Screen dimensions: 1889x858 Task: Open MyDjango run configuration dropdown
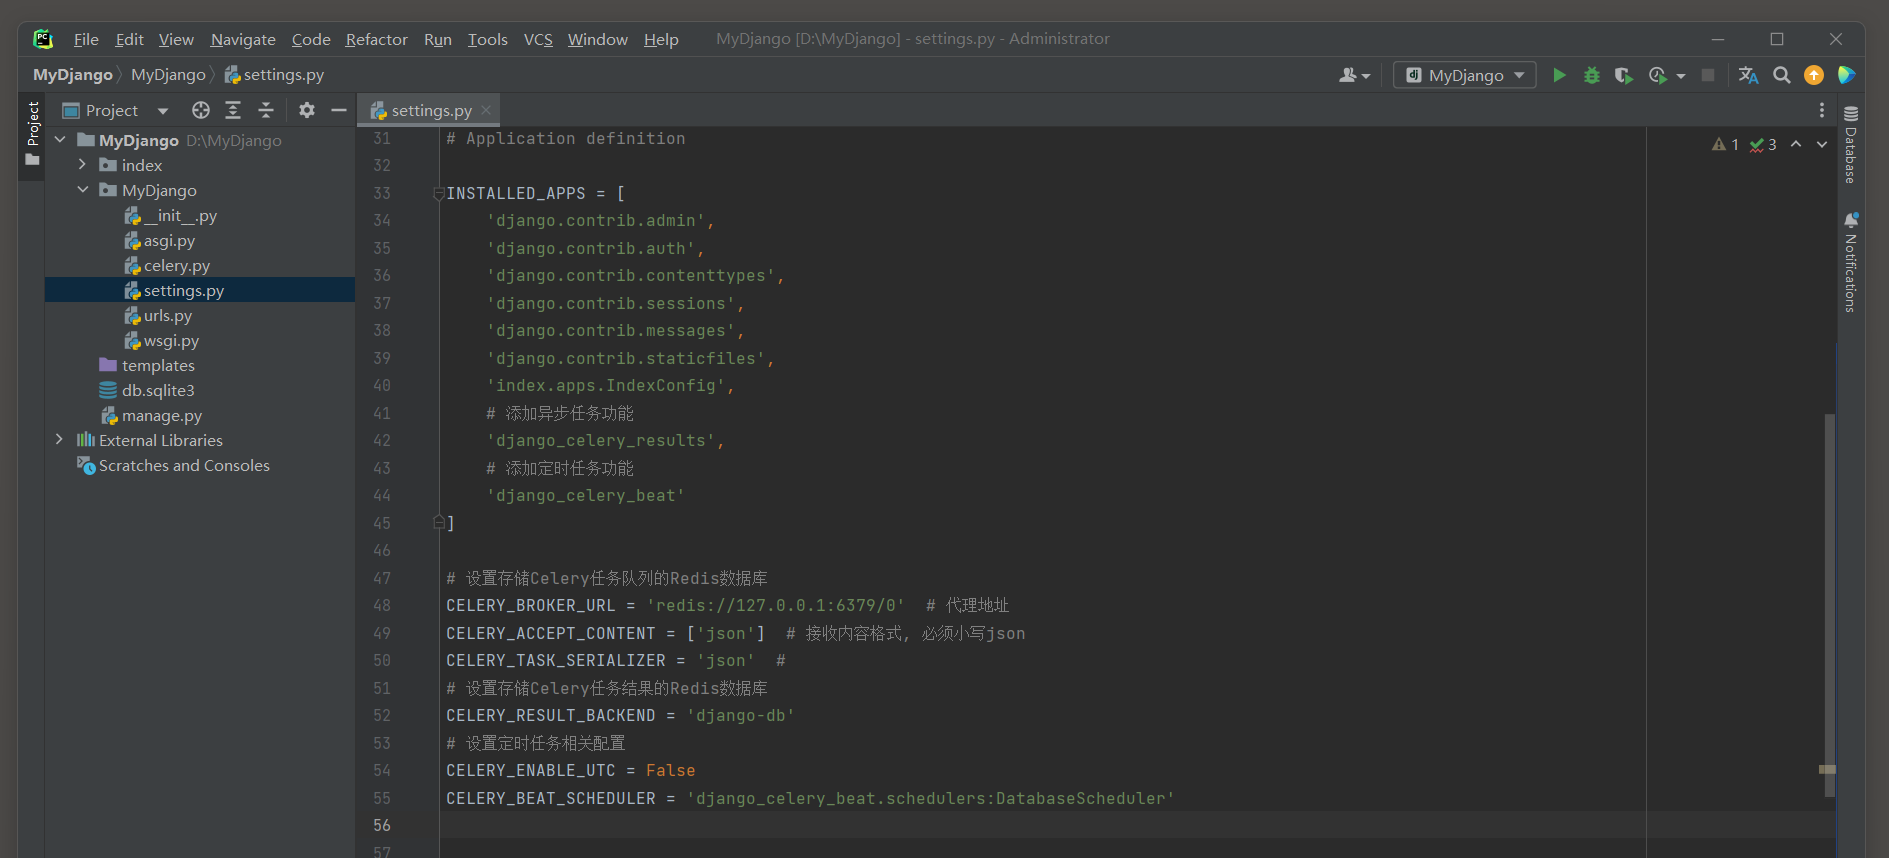(x=1464, y=75)
